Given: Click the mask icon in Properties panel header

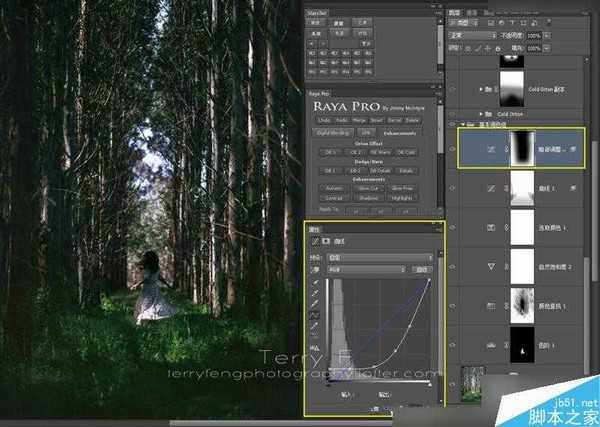Looking at the screenshot, I should 326,241.
